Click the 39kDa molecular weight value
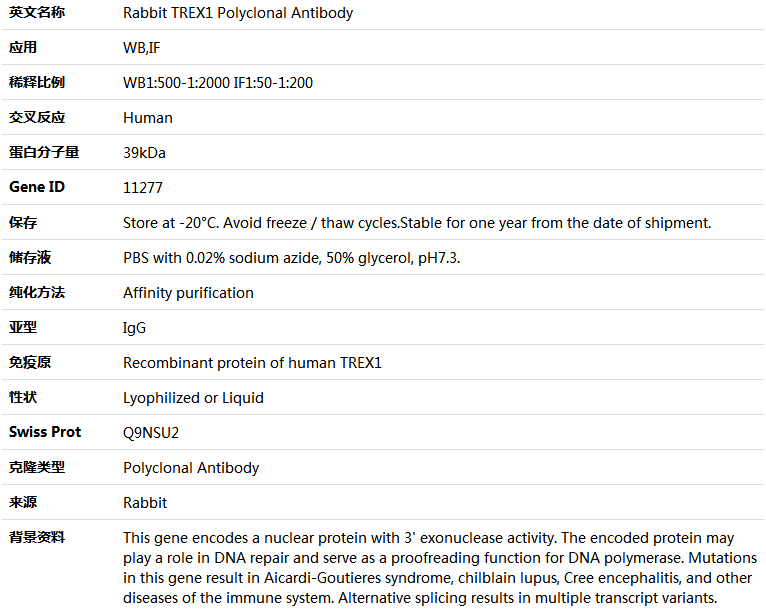 [x=144, y=153]
